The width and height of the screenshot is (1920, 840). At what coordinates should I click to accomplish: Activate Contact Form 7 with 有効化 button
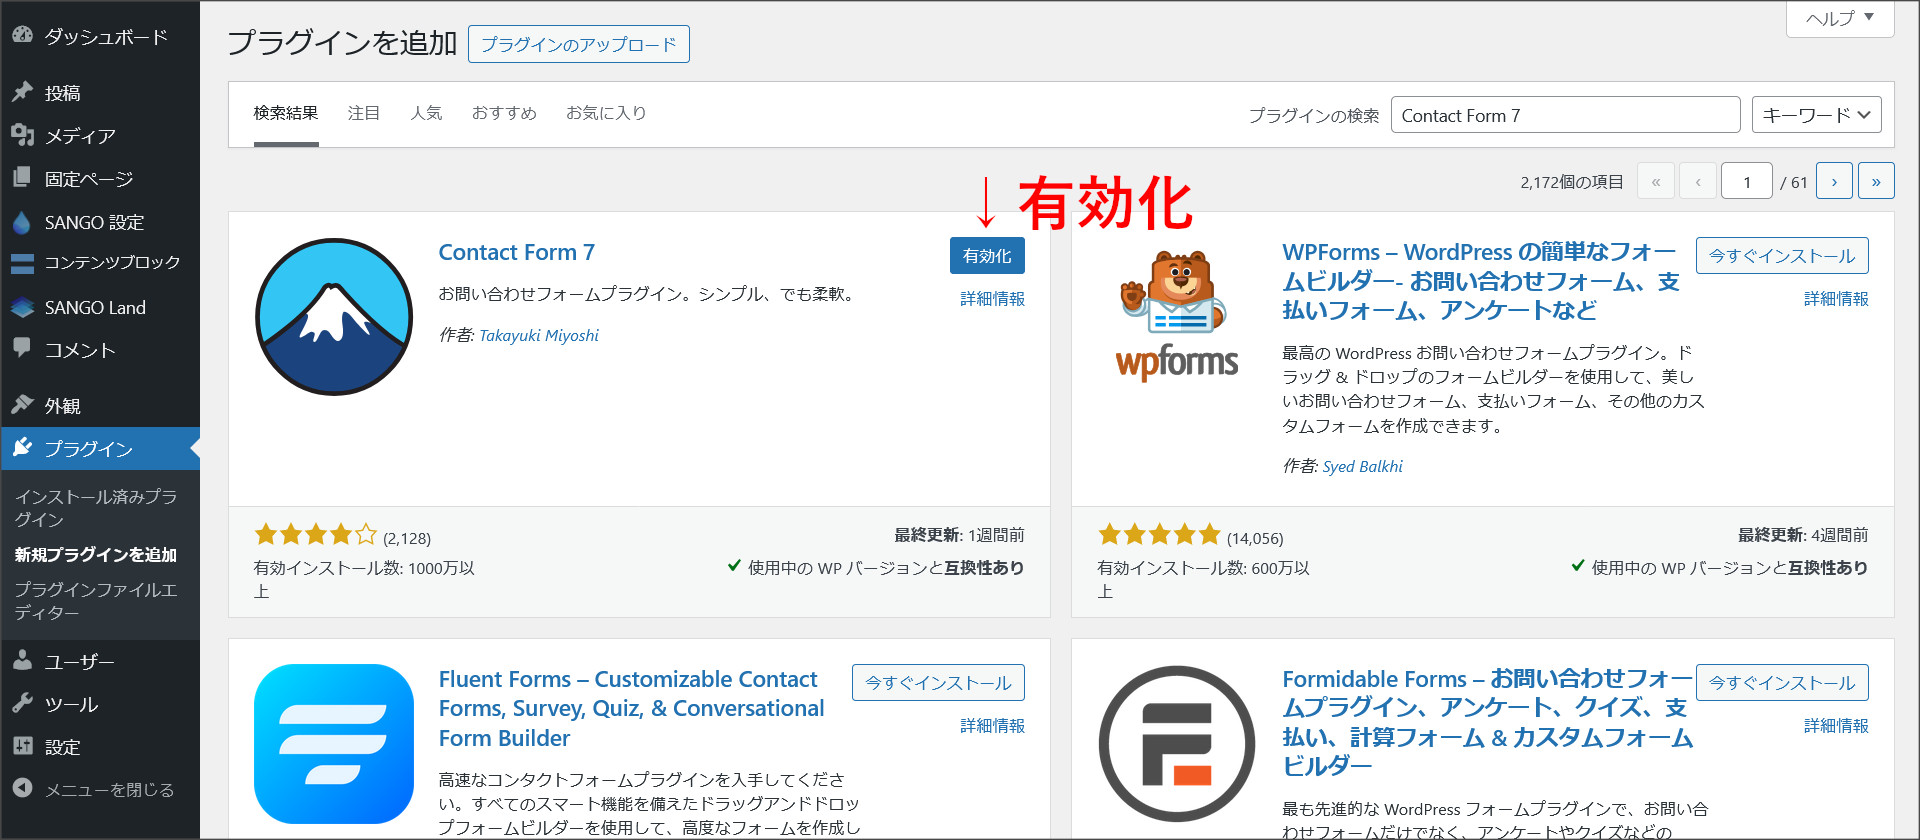coord(986,256)
